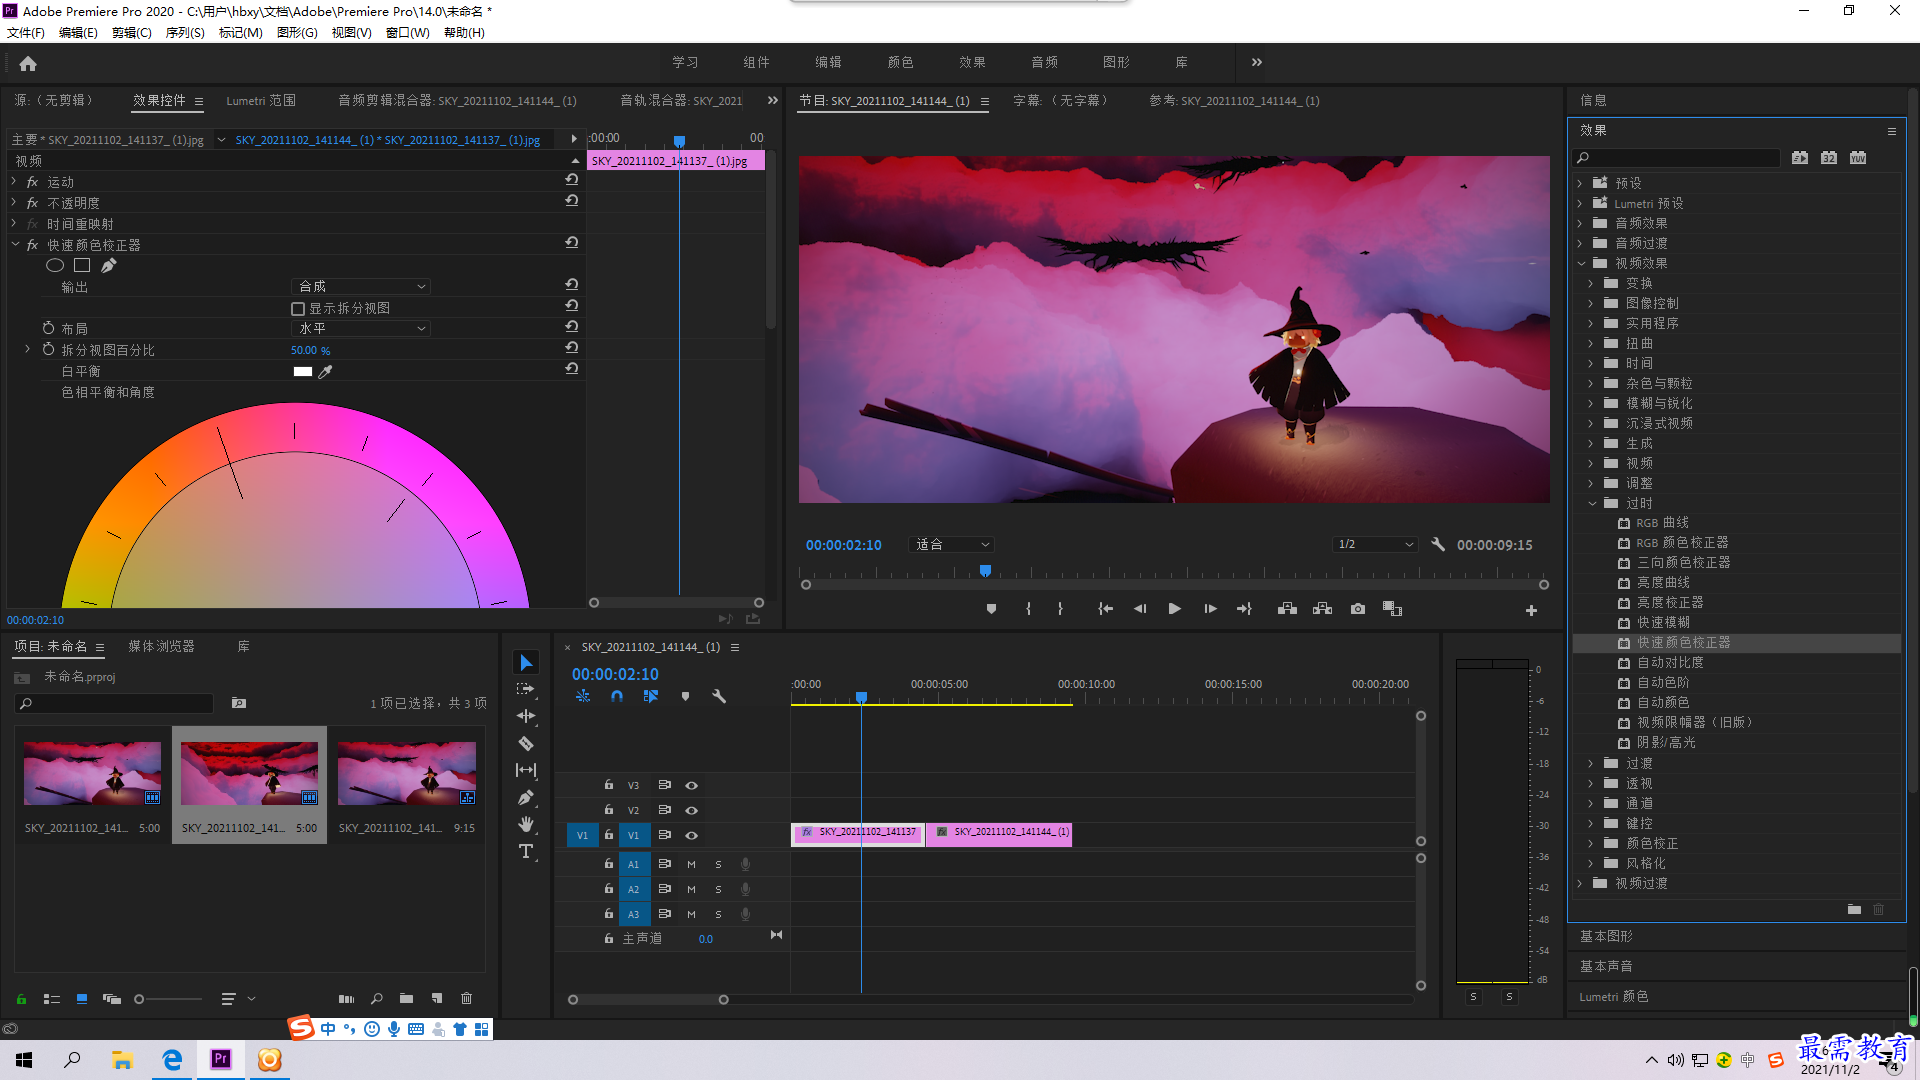Screen dimensions: 1920x1080
Task: Open the layout dropdown set to horizontal
Action: [x=361, y=328]
